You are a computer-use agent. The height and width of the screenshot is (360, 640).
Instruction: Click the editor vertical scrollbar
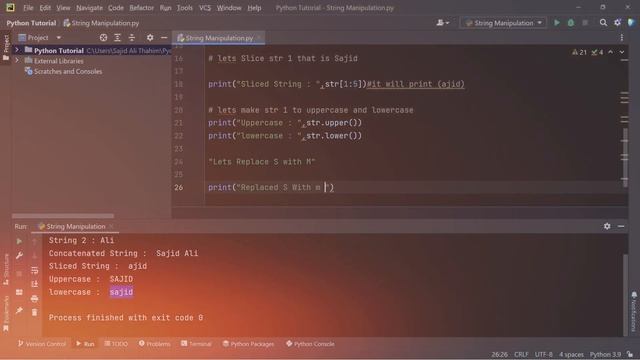pos(625,158)
